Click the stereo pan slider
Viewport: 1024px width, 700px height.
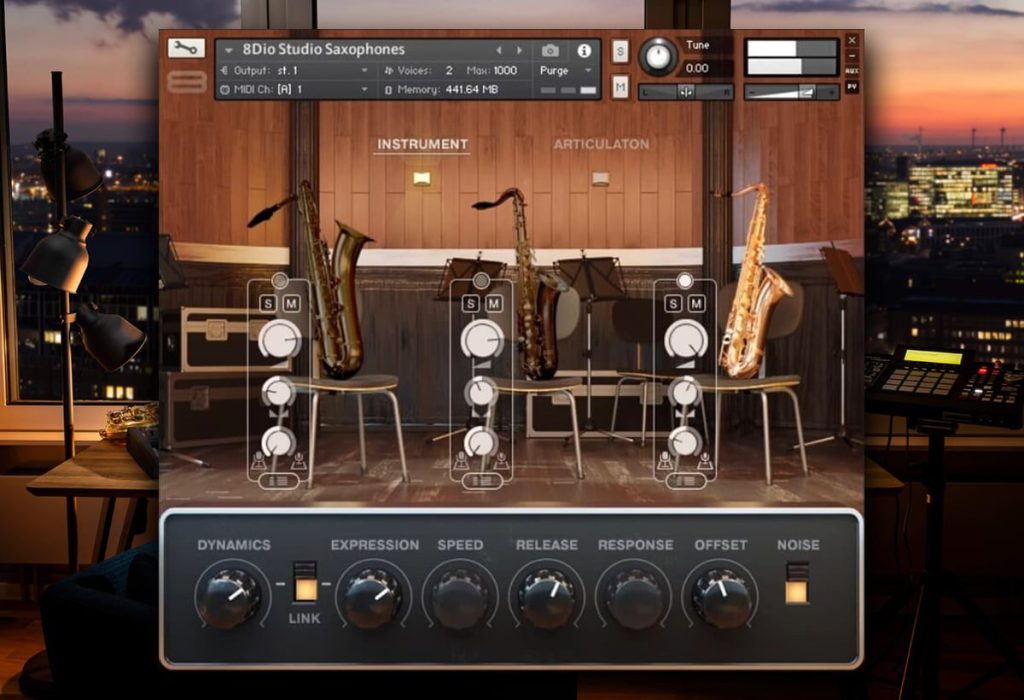[686, 92]
